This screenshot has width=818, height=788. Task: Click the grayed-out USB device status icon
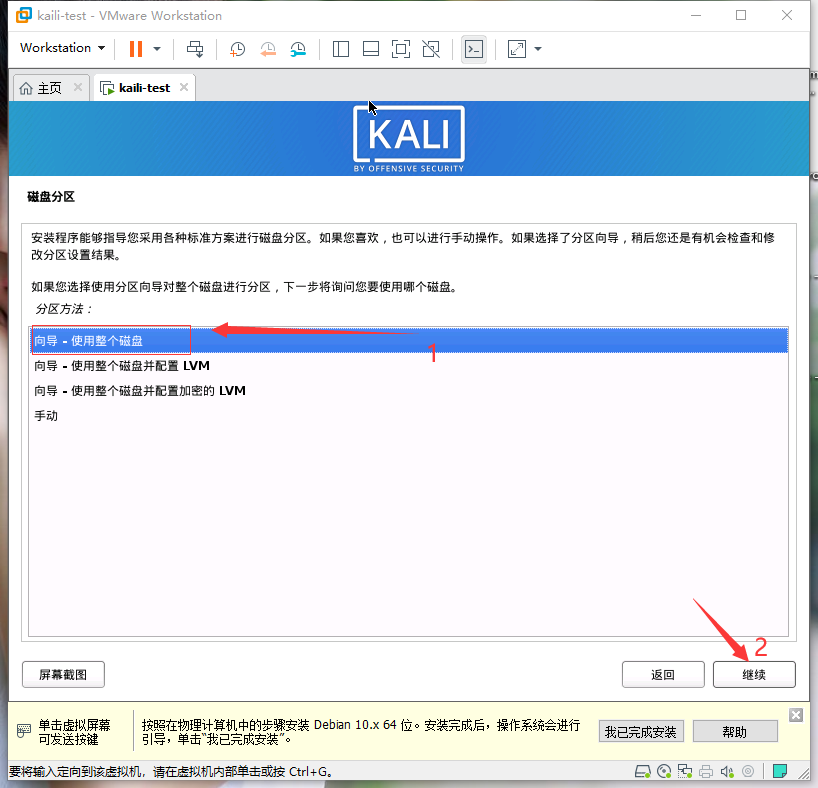click(748, 771)
